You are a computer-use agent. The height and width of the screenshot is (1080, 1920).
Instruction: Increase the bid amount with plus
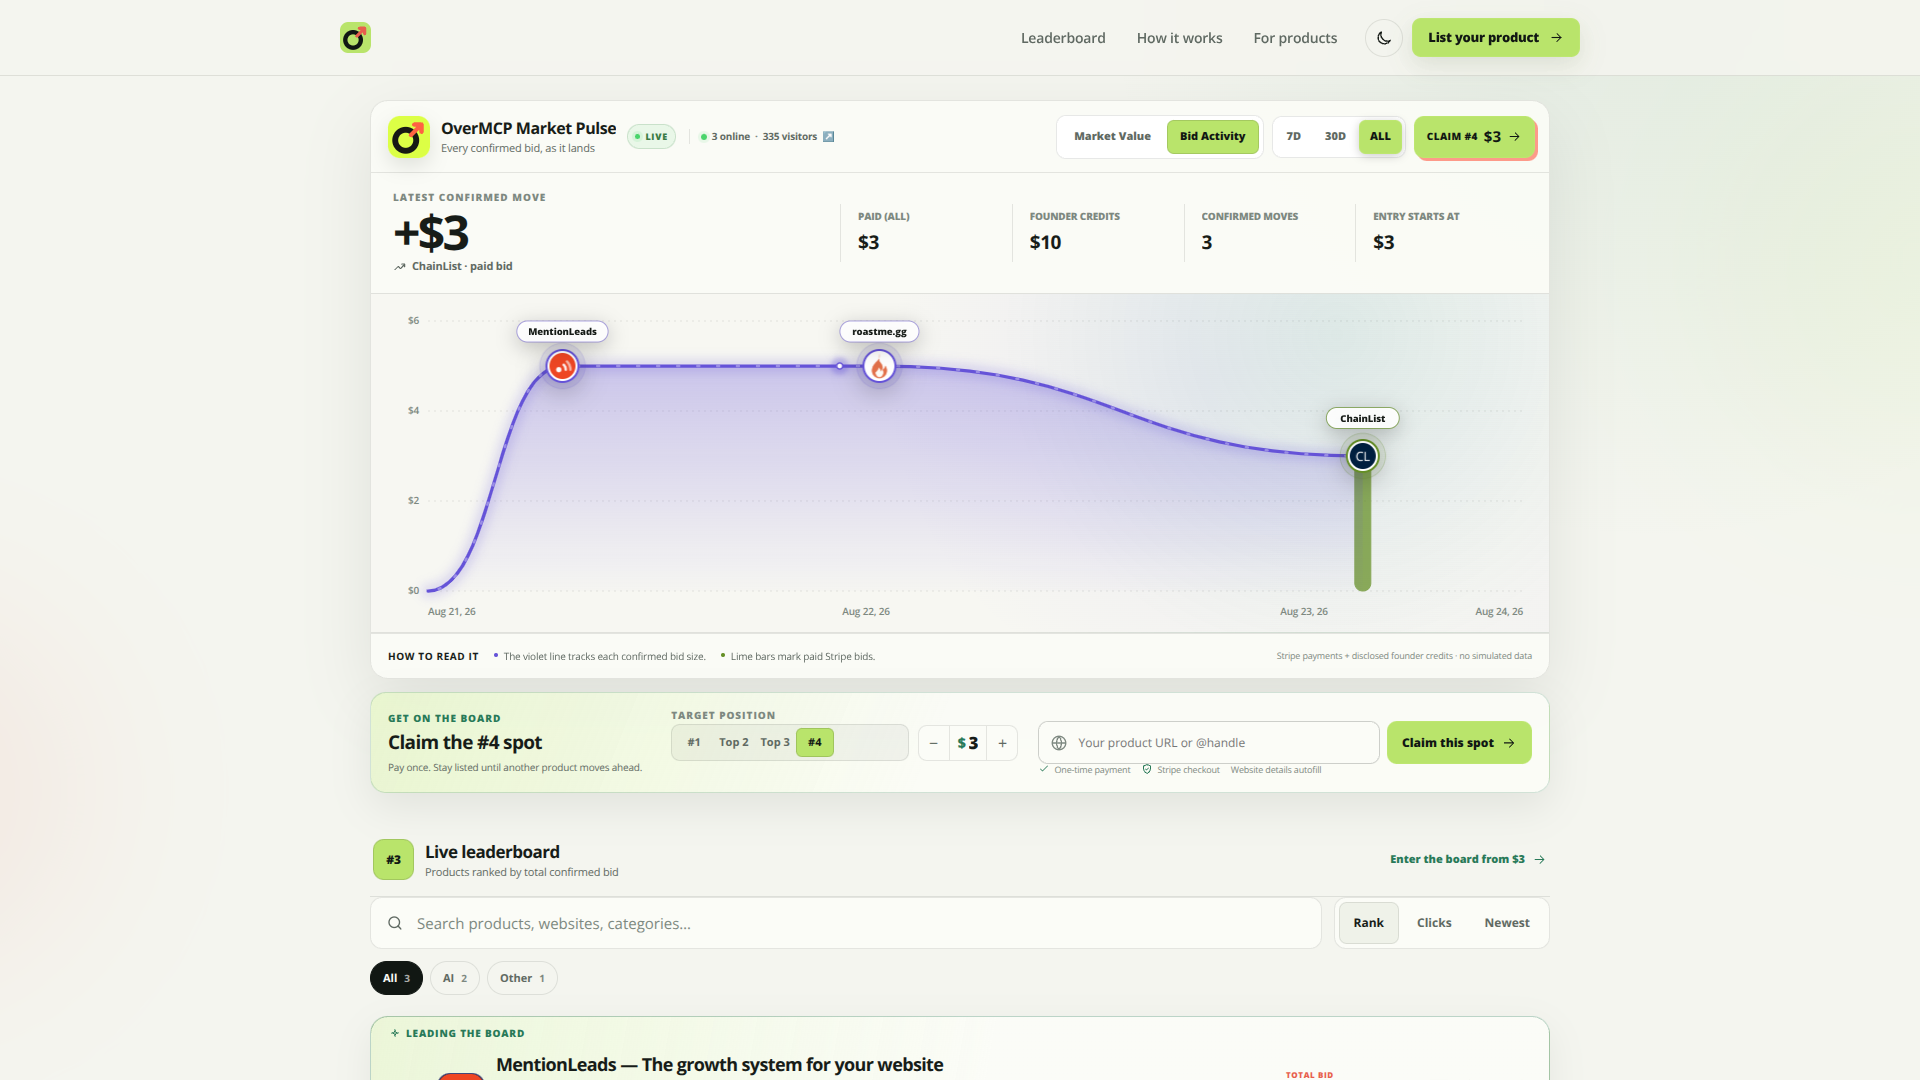pos(1002,743)
